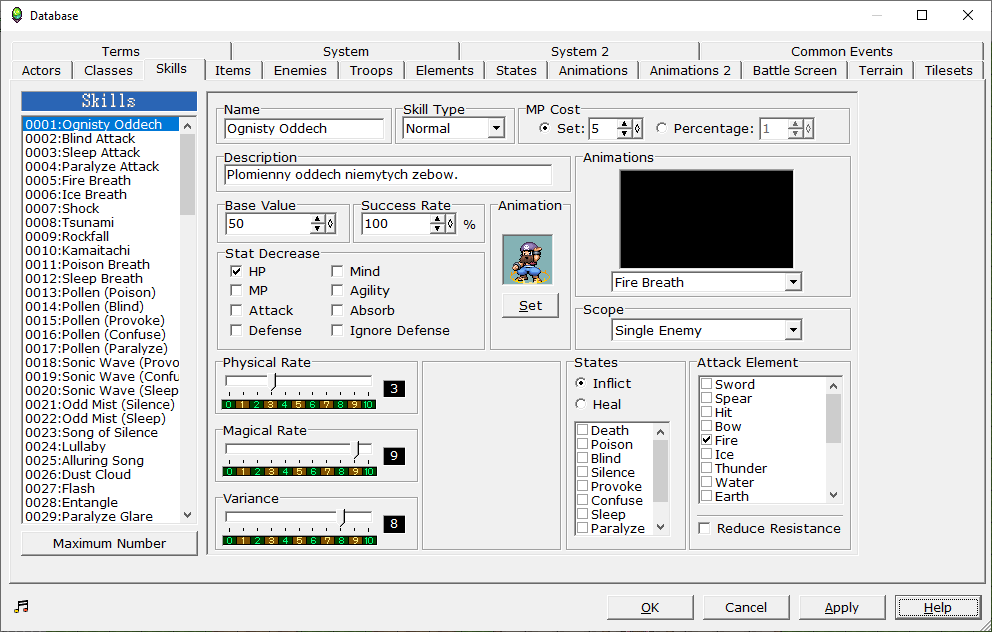Click the Physical Rate slider handle
Image resolution: width=992 pixels, height=632 pixels.
click(x=274, y=381)
